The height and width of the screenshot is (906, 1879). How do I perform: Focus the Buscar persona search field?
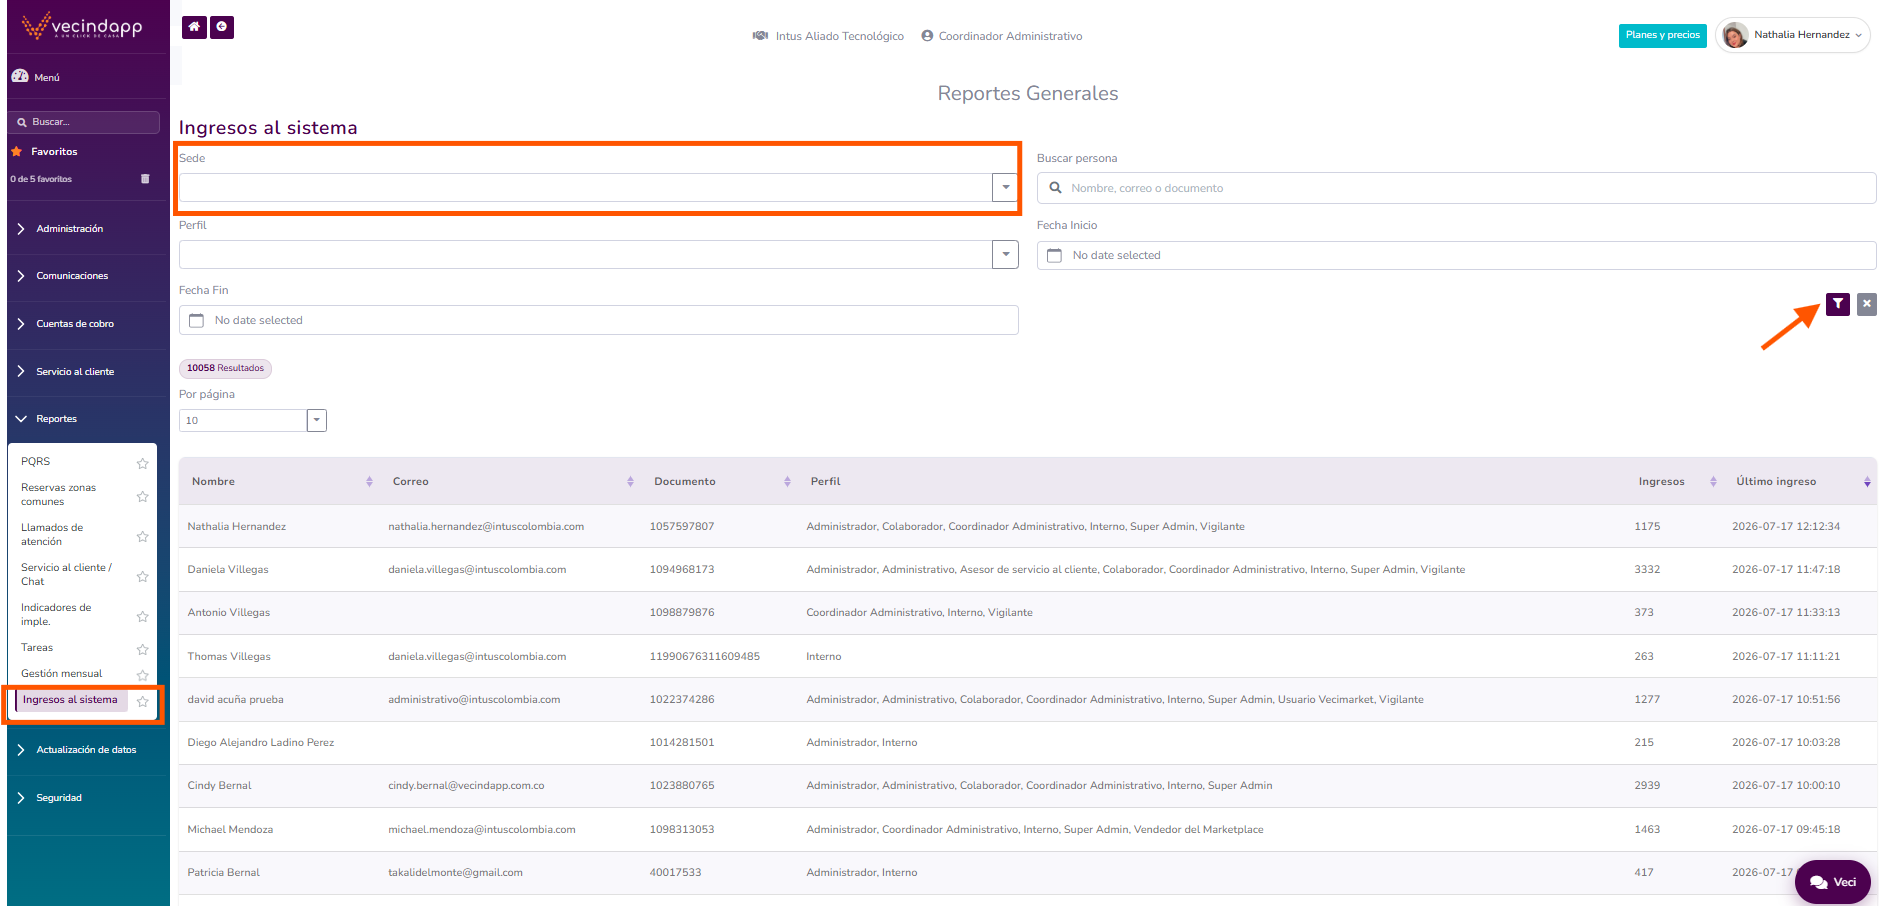point(1456,188)
